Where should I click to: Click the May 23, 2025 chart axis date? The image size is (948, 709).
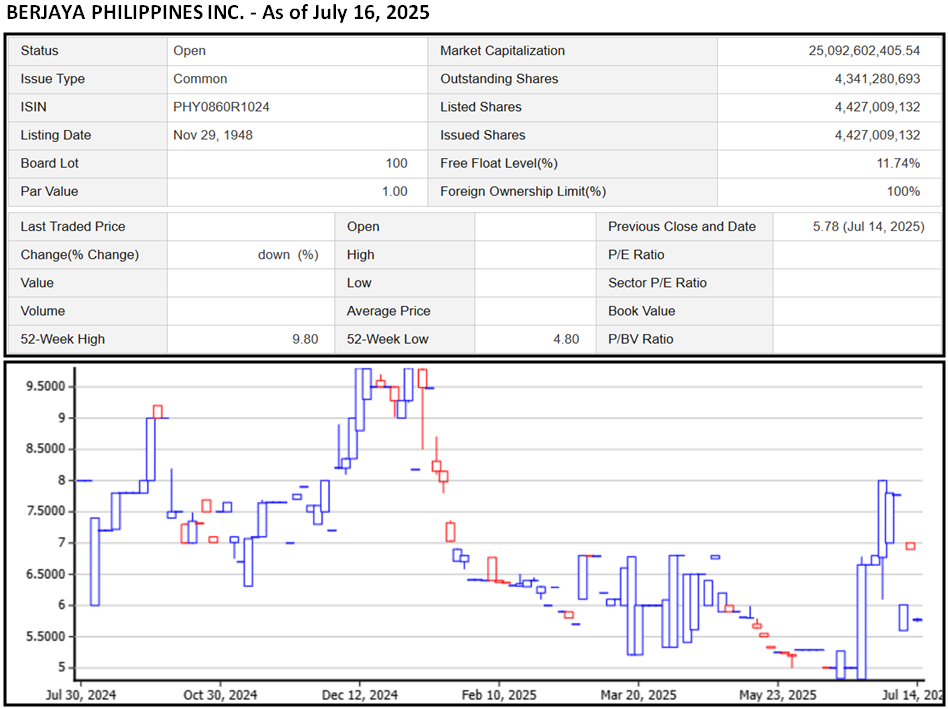777,695
